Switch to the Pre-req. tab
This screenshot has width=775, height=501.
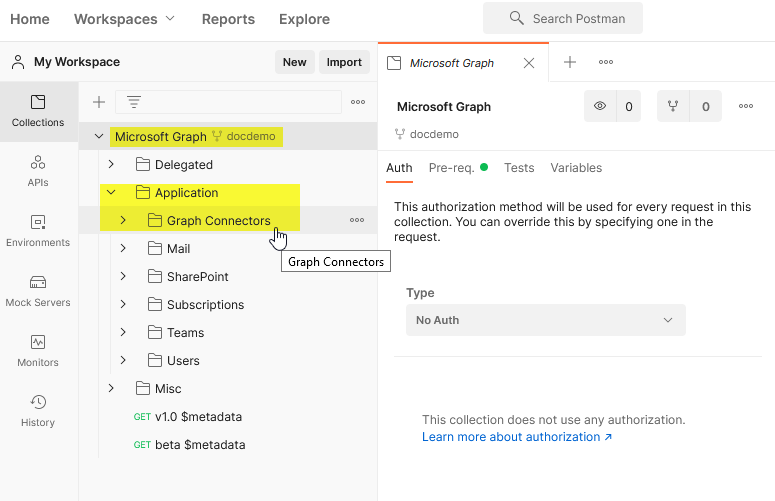tap(458, 168)
